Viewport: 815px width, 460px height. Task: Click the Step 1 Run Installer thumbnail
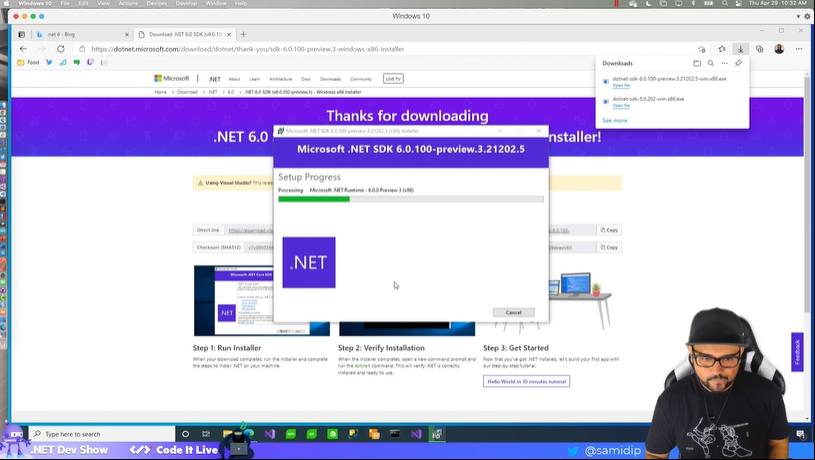[x=261, y=300]
